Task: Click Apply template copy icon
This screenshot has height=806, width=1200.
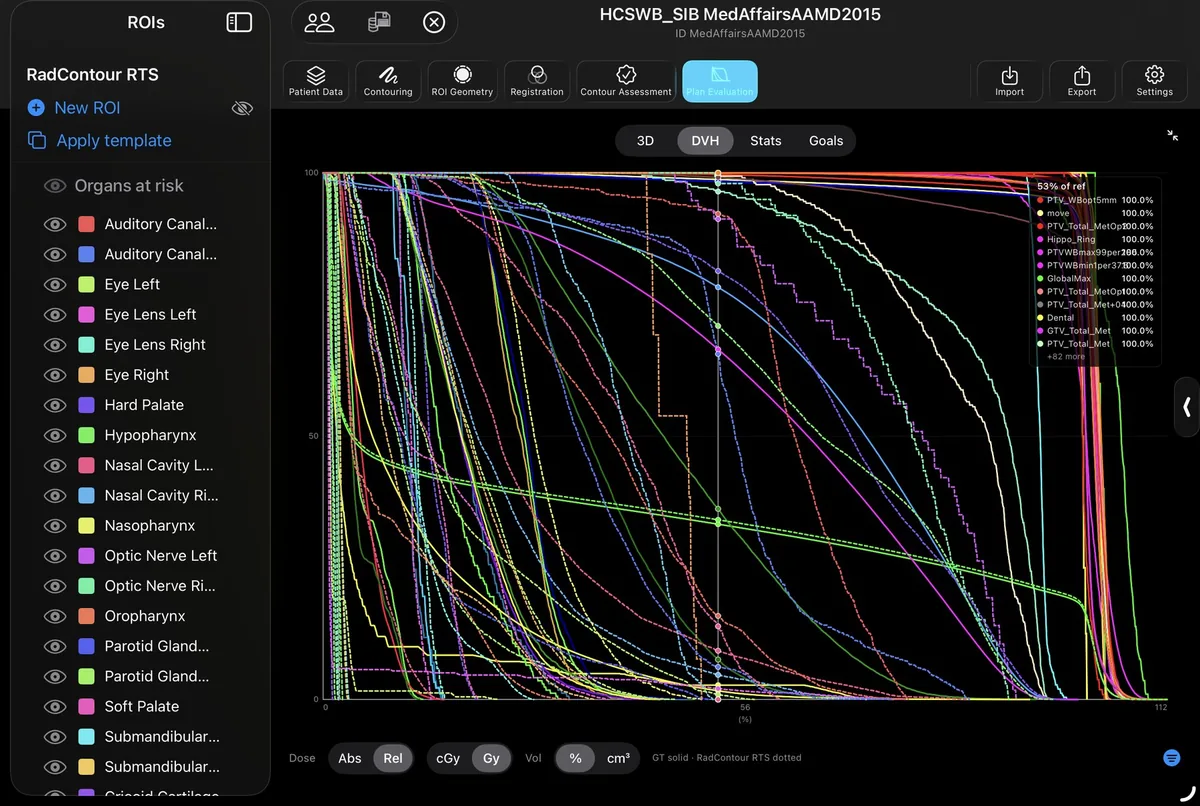Action: point(37,141)
